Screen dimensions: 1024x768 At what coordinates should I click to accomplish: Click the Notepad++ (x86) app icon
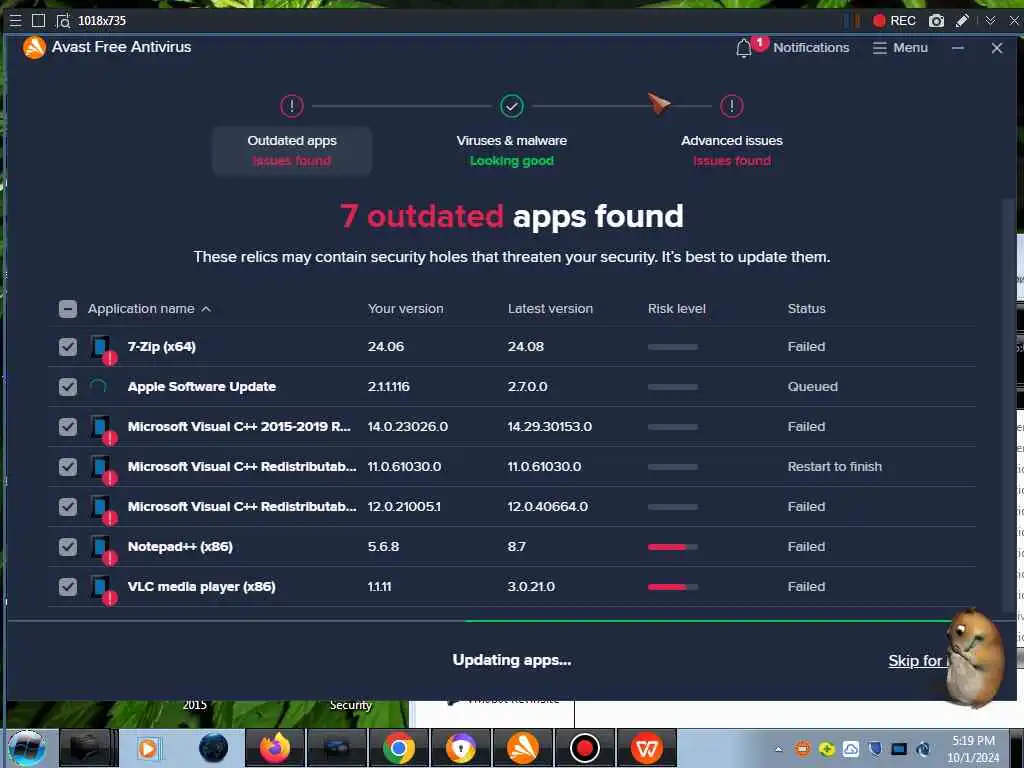[x=103, y=549]
